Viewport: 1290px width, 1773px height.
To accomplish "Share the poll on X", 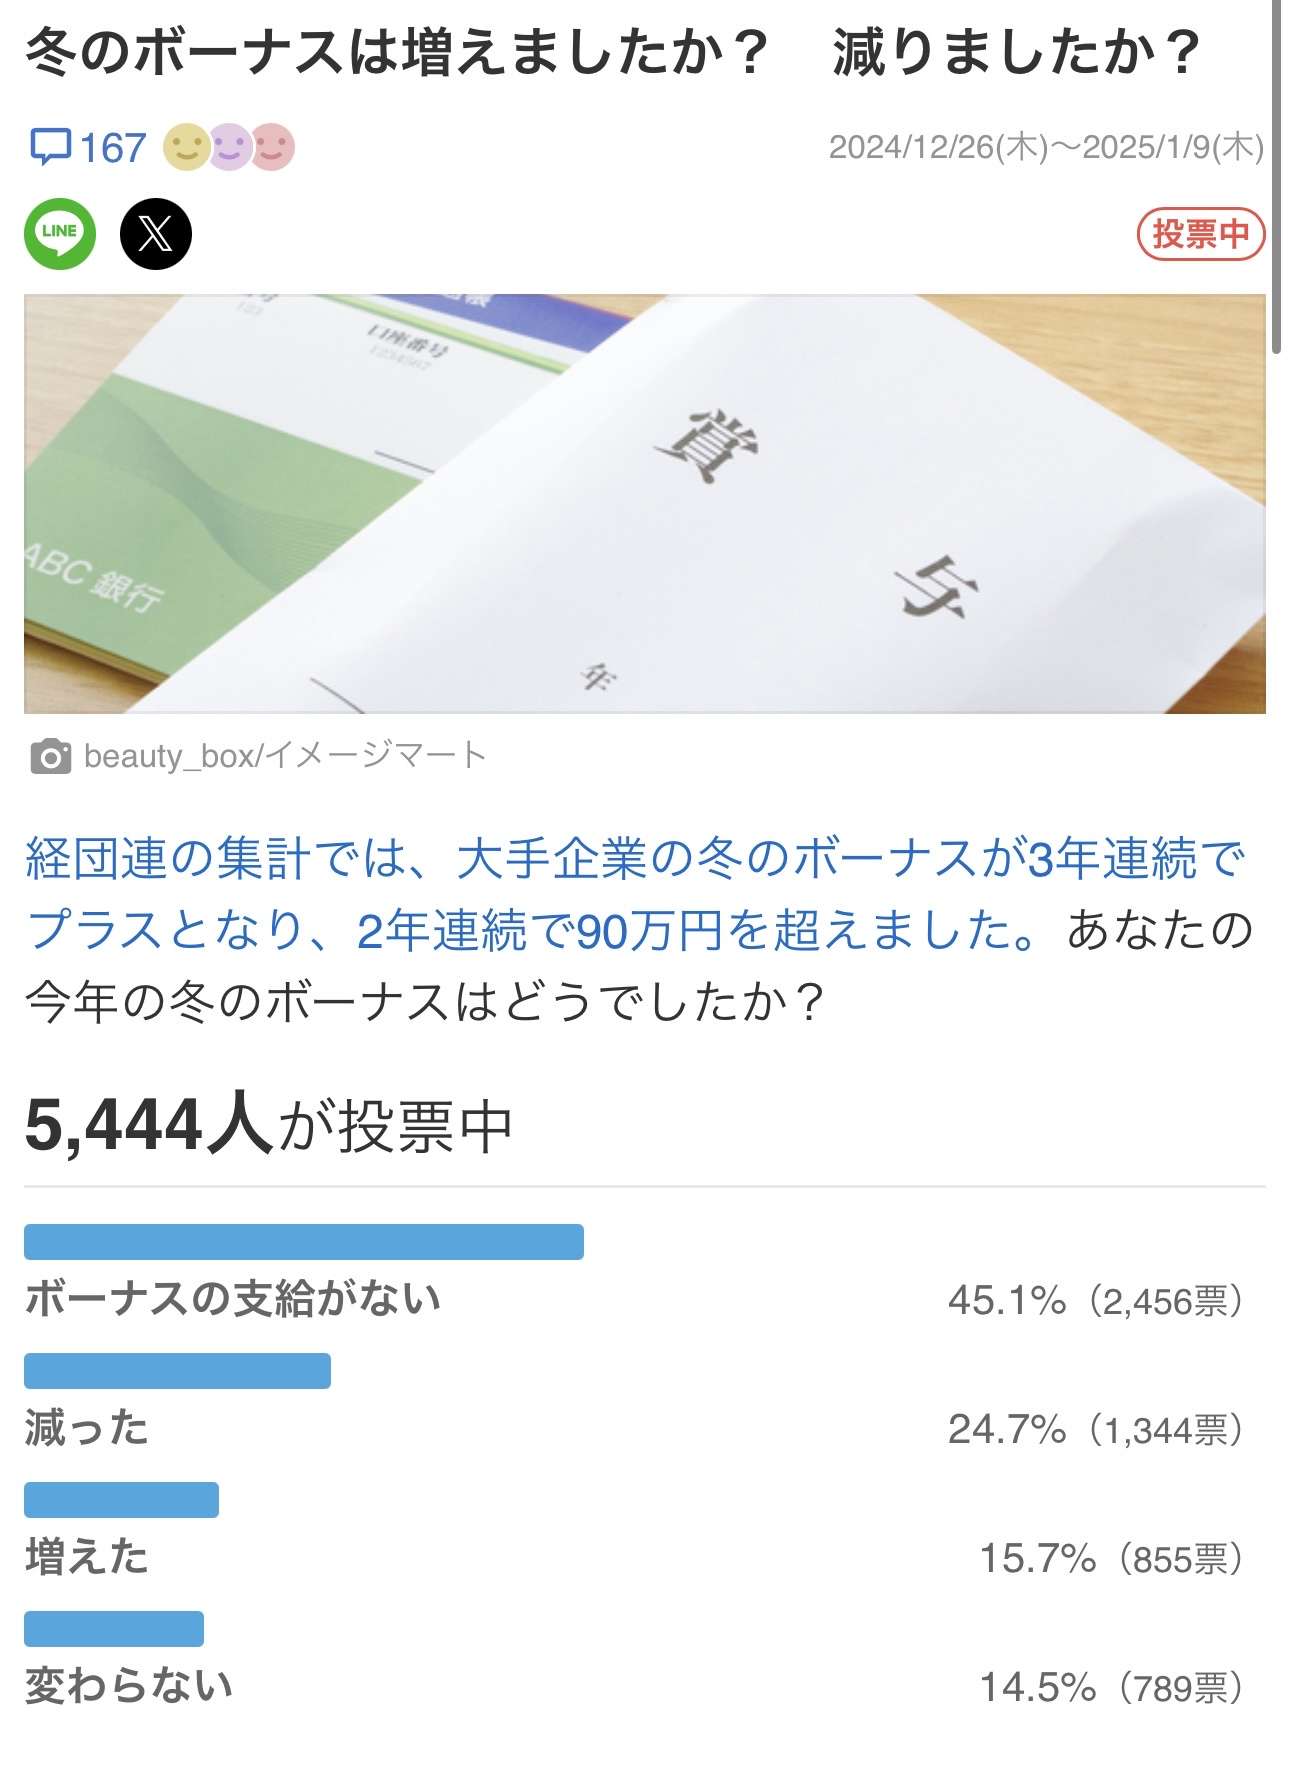I will click(155, 234).
